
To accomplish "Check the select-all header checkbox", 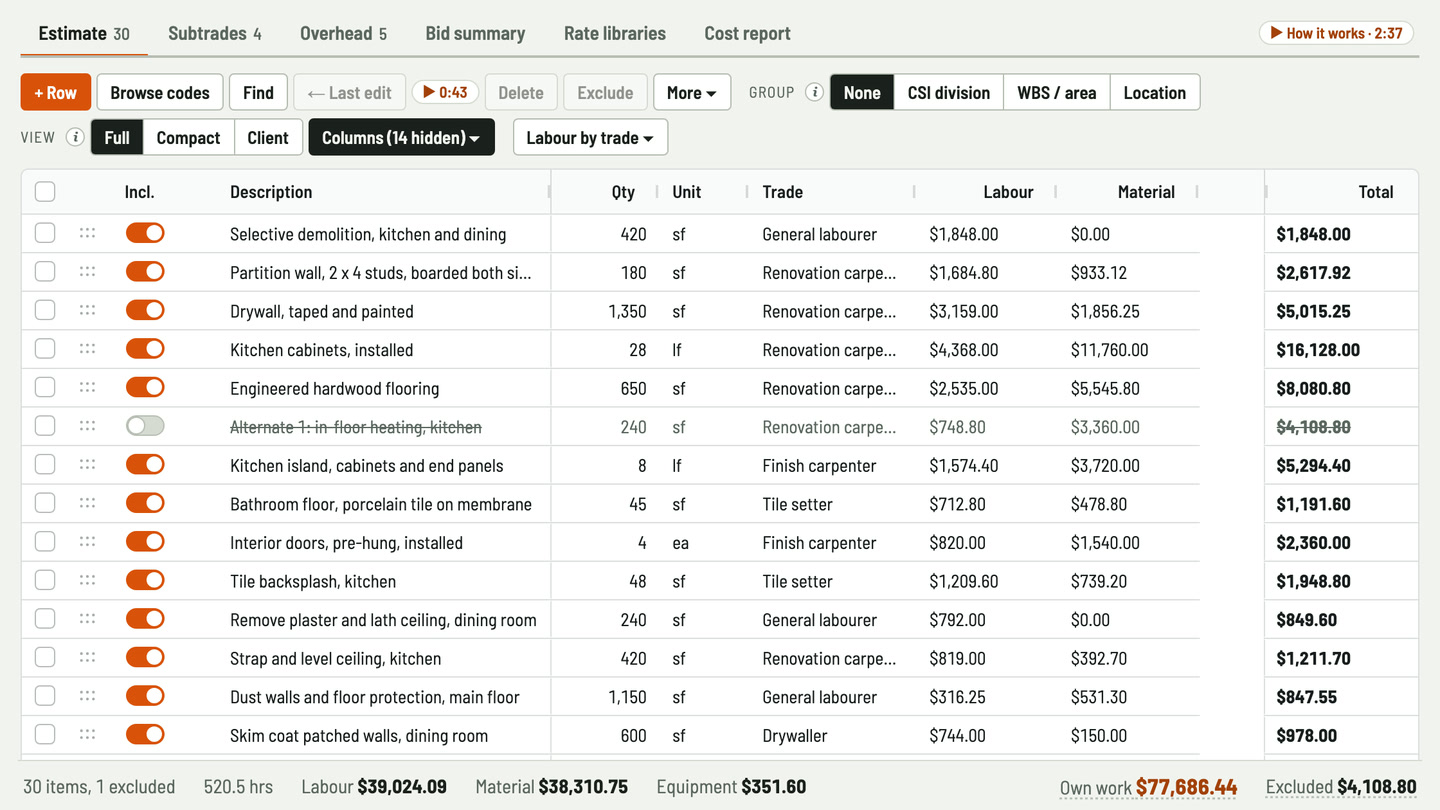I will (45, 192).
